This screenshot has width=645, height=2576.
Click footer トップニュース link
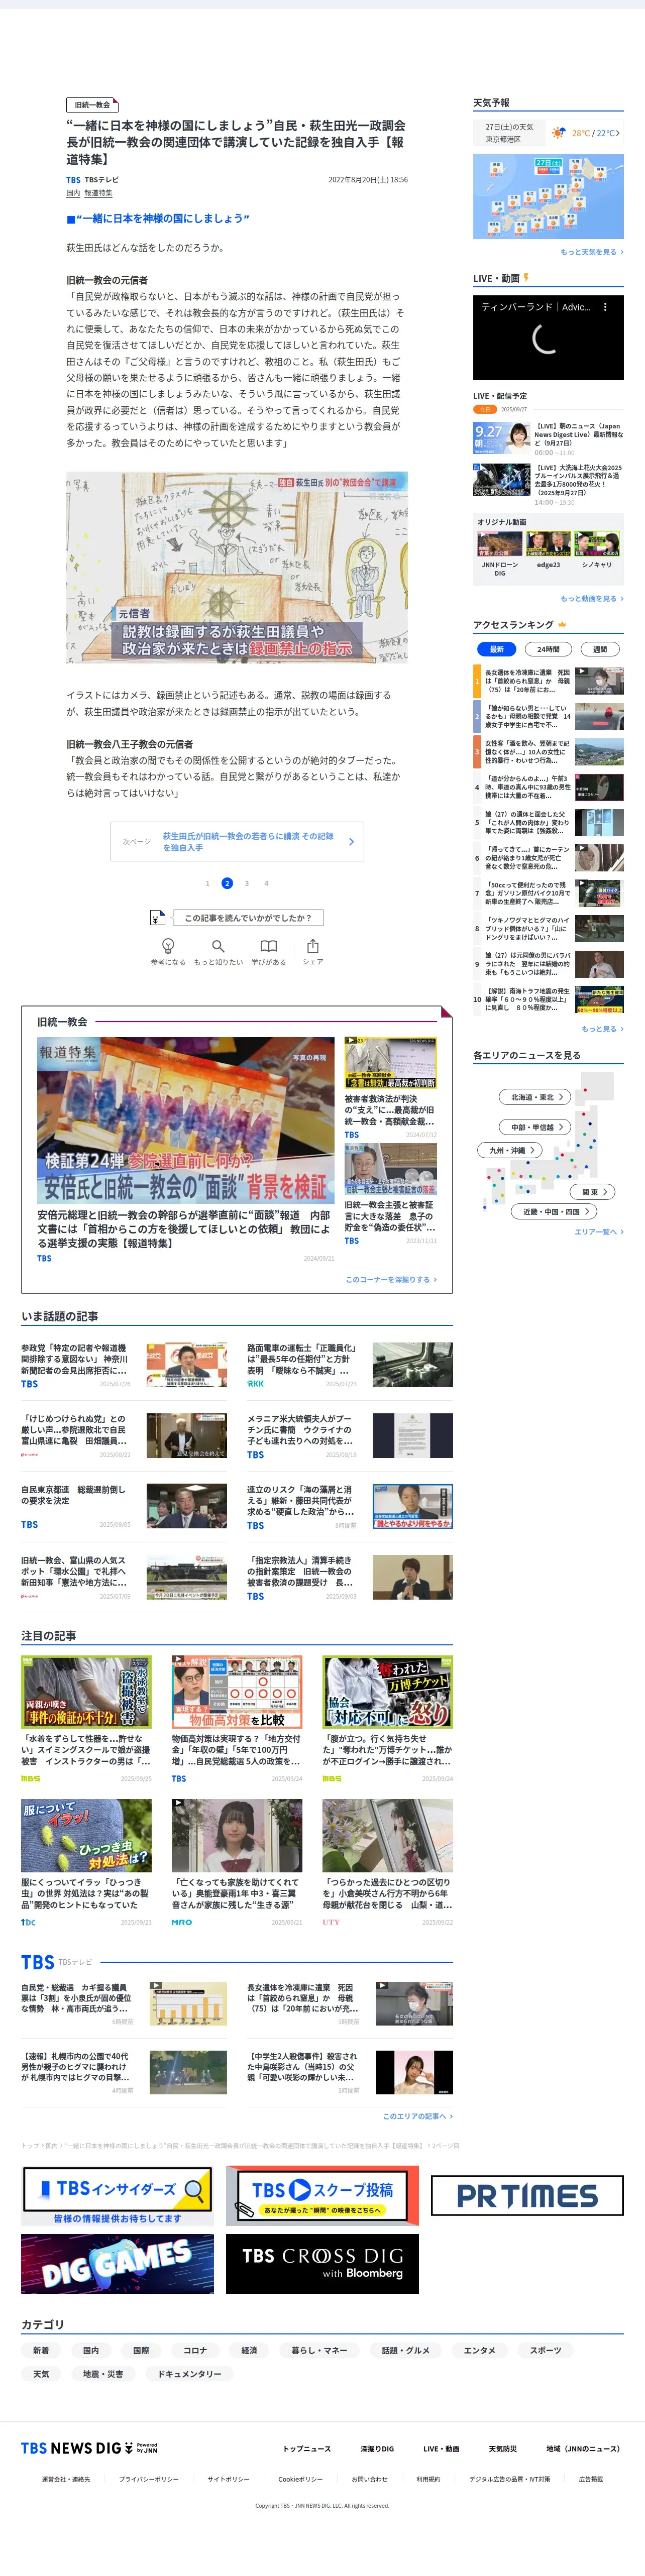[x=306, y=2449]
